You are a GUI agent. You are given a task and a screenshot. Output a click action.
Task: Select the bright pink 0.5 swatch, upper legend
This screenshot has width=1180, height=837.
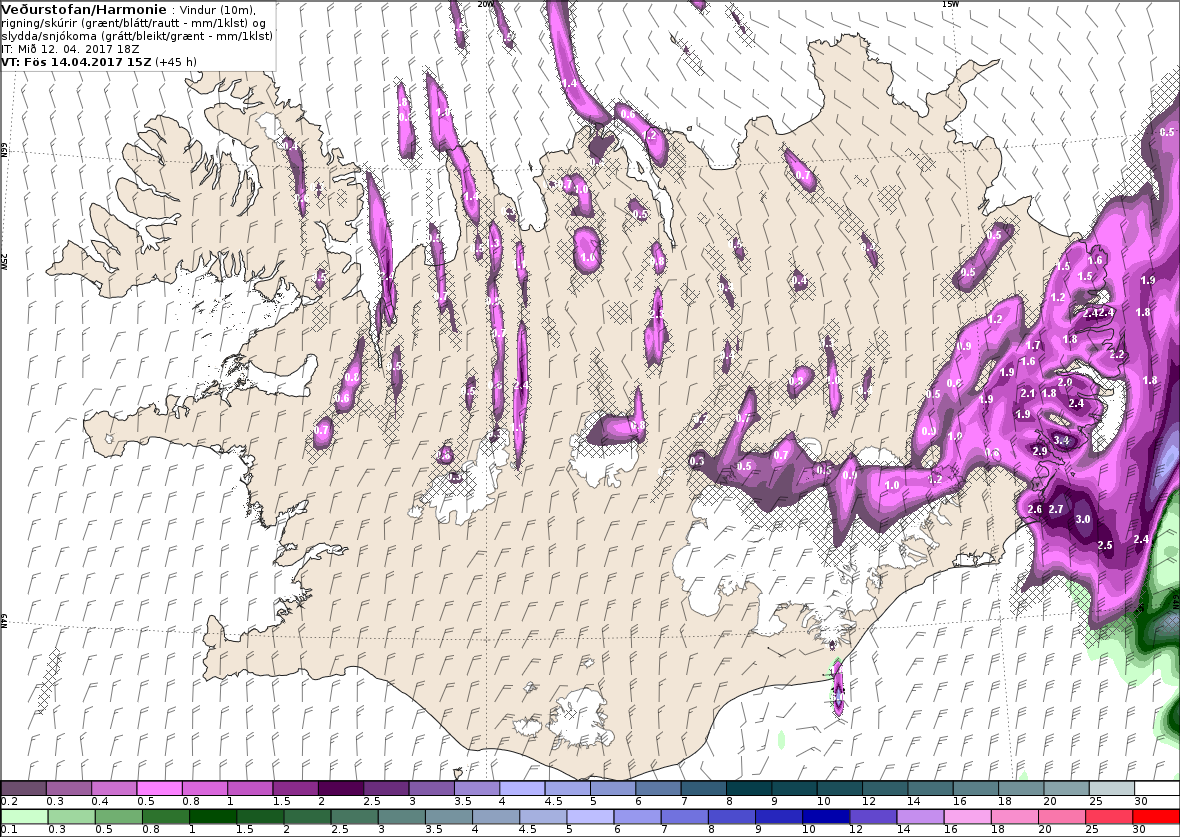click(160, 788)
